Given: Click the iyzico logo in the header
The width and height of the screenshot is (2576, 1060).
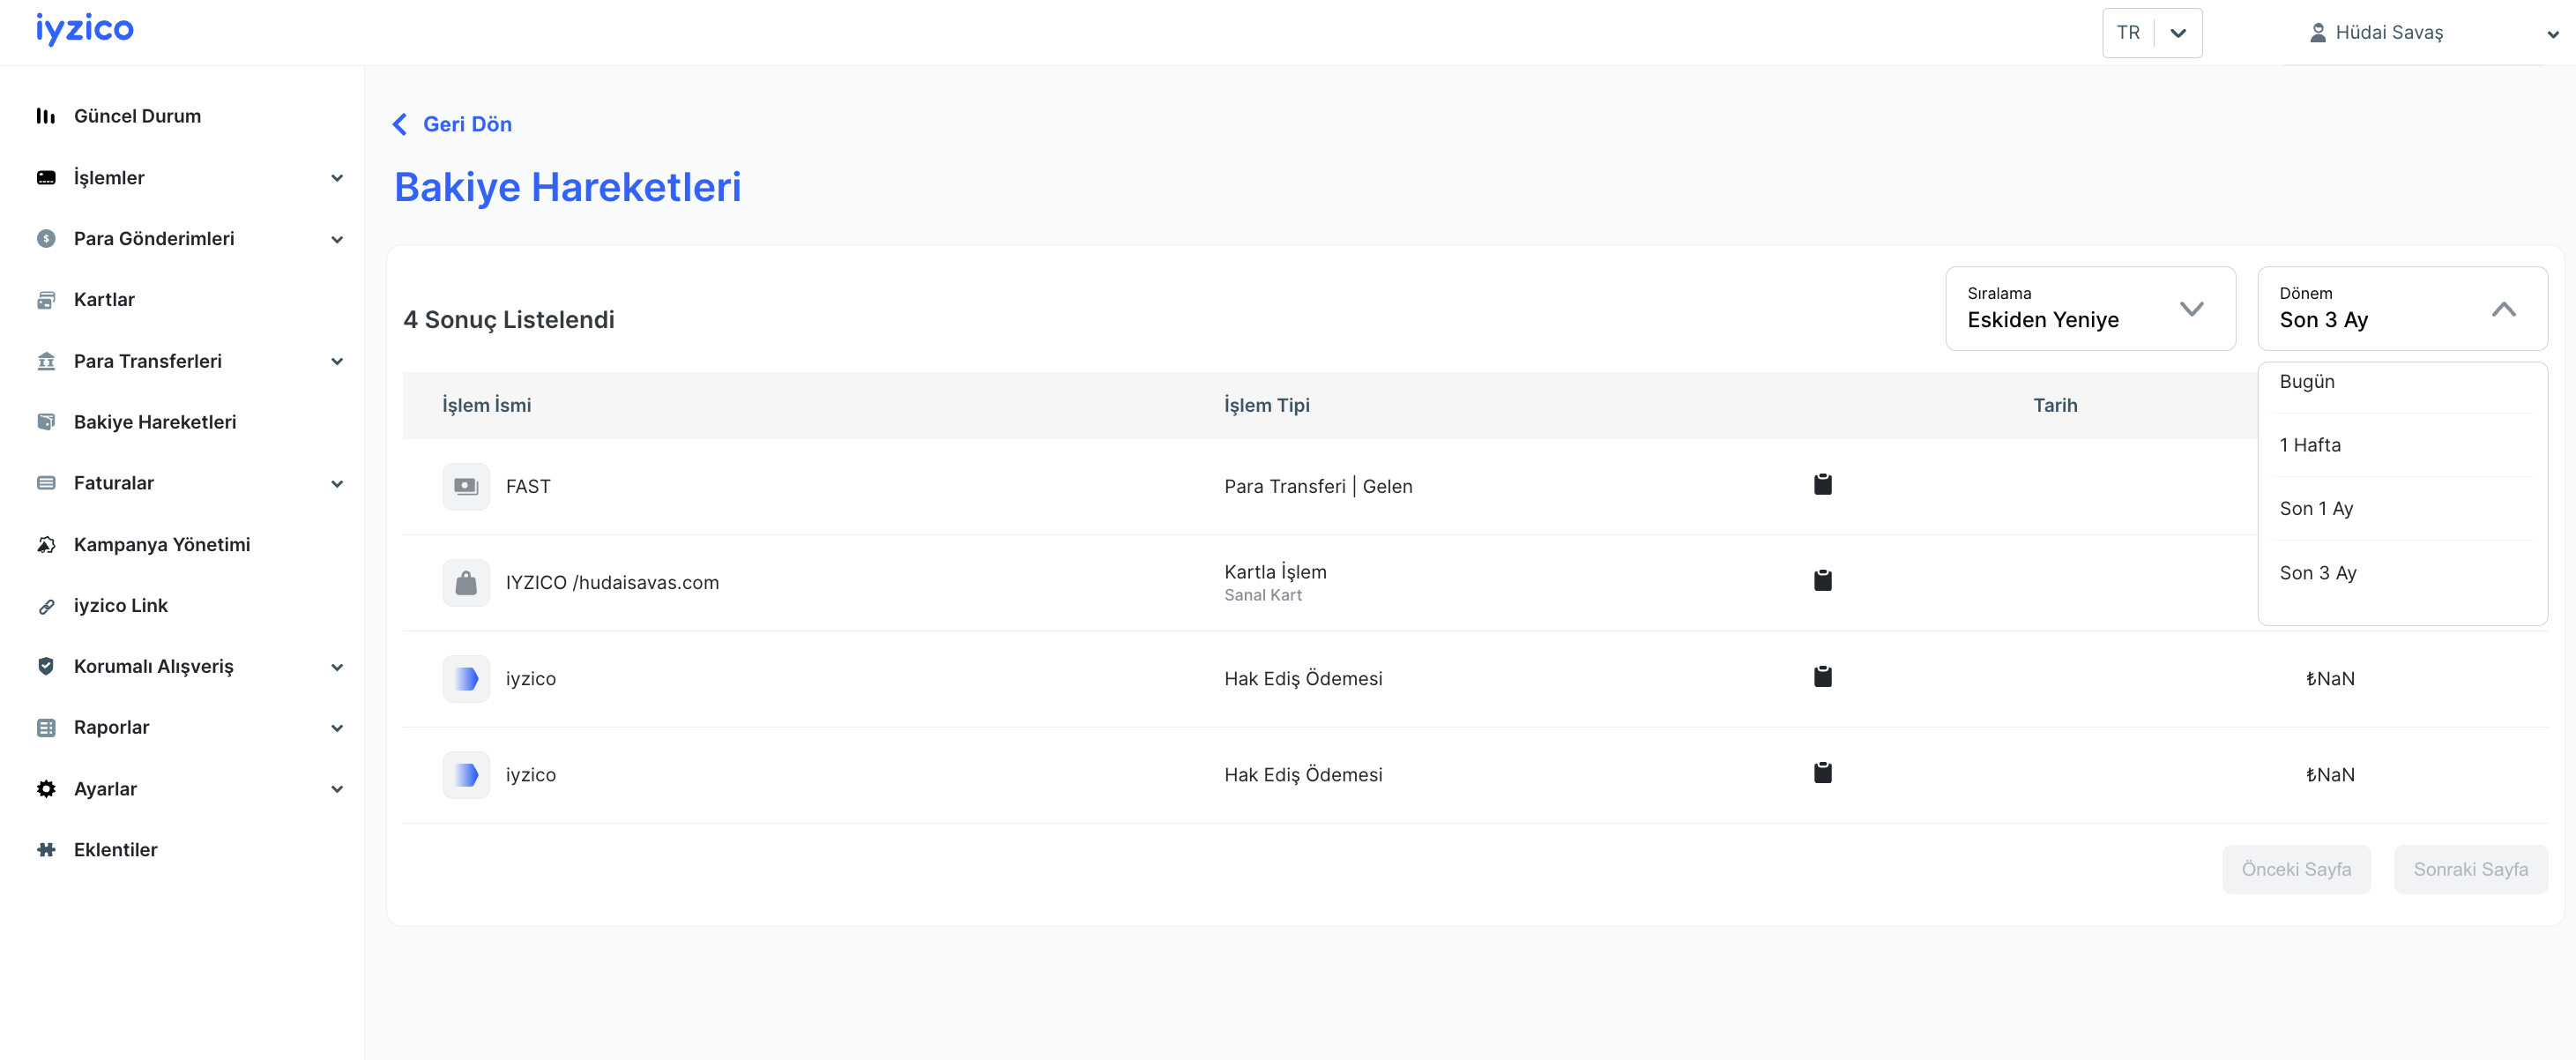Looking at the screenshot, I should [x=85, y=29].
